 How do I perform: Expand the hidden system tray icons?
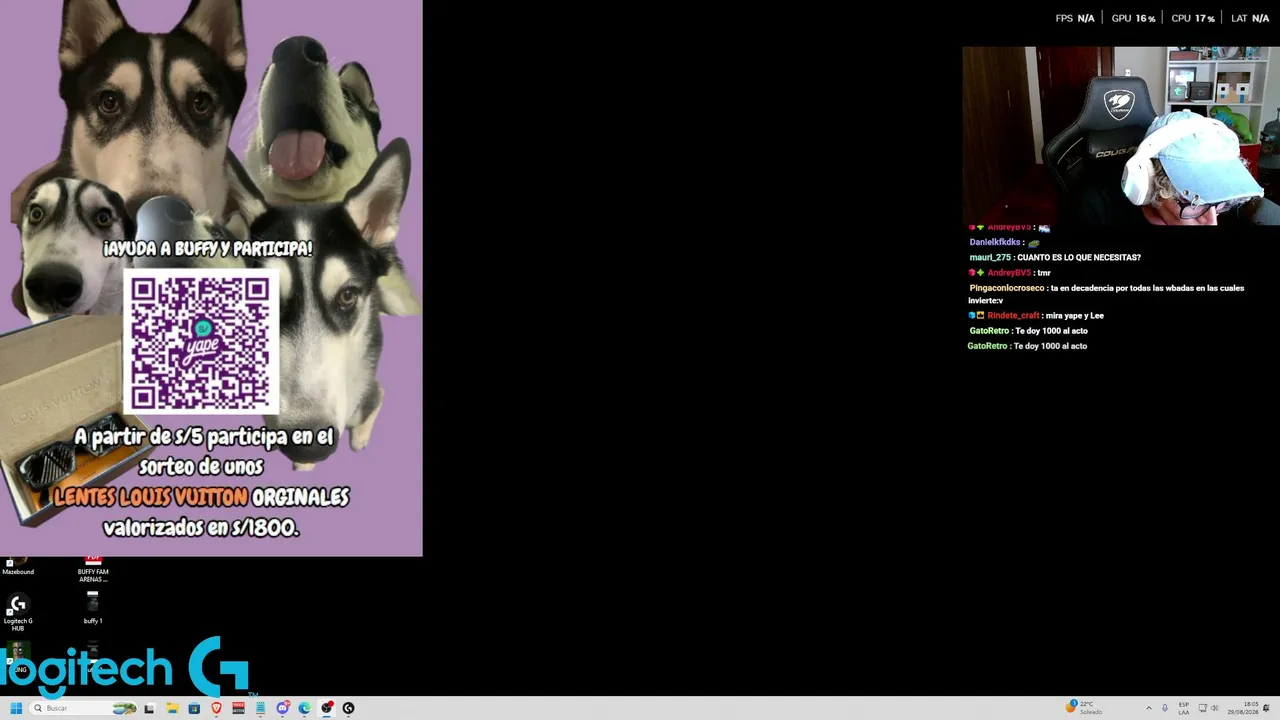click(x=1148, y=708)
